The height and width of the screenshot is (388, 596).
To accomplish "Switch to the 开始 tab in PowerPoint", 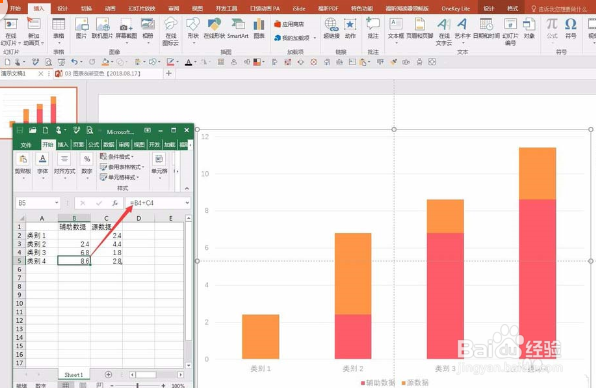I will [15, 8].
